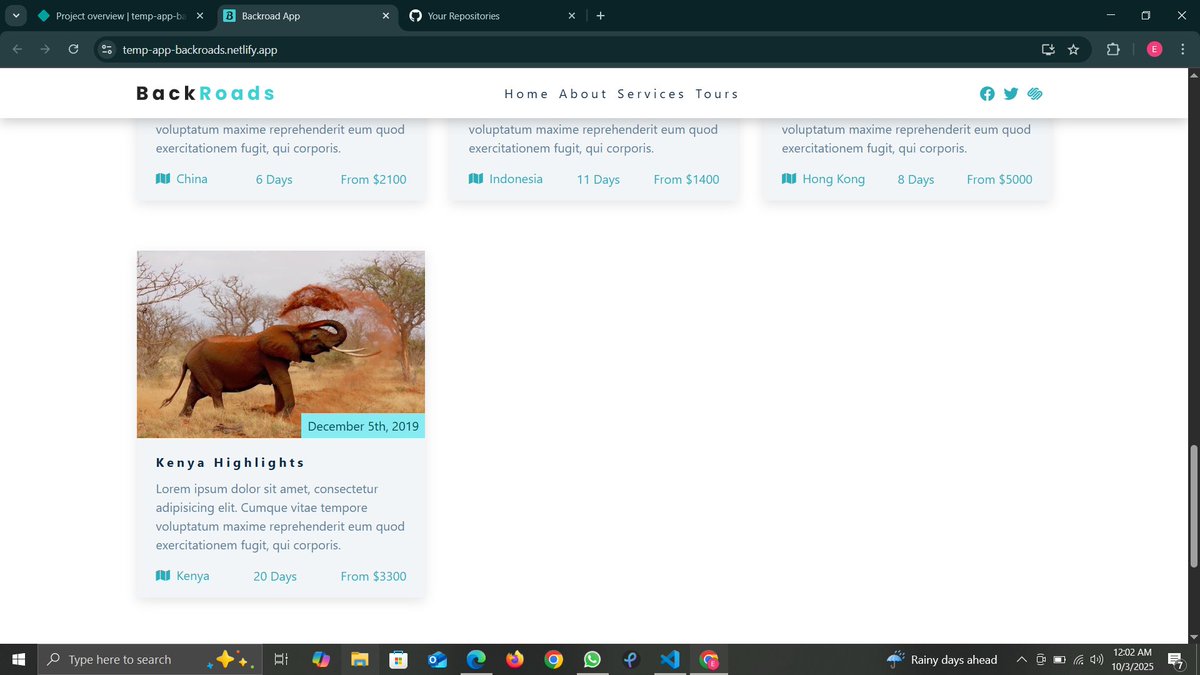
Task: Open the Squarespace icon in the navbar
Action: pyautogui.click(x=1035, y=94)
